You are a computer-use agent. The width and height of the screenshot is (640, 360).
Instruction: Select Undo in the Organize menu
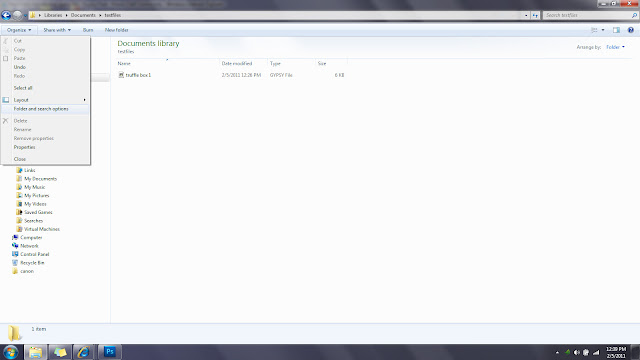46,67
